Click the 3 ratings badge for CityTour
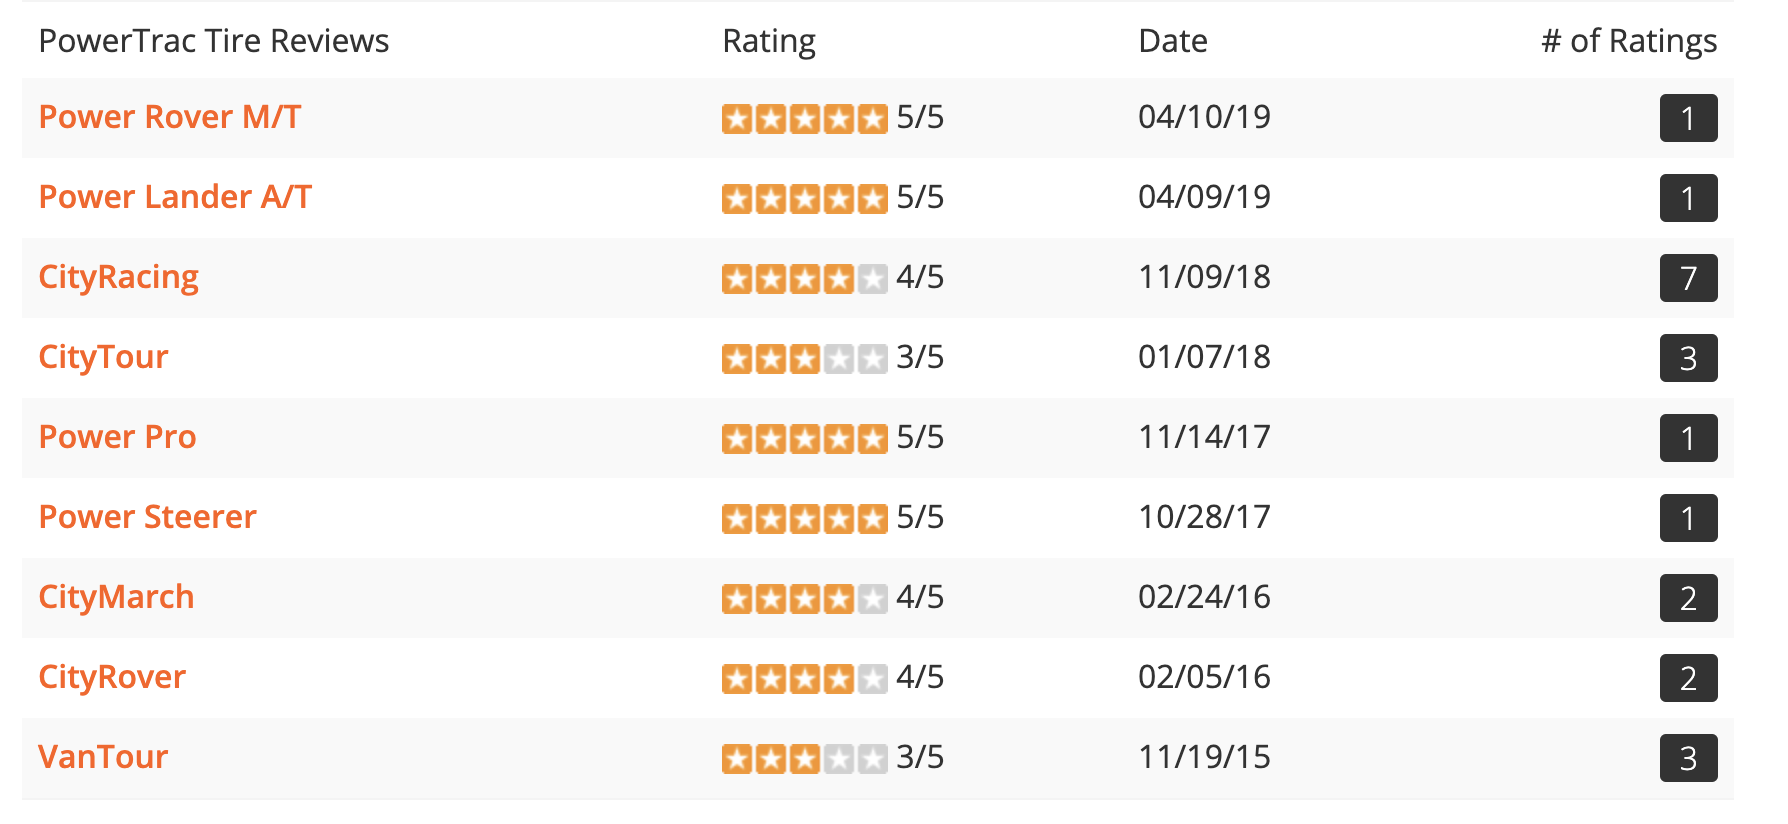1788x824 pixels. click(x=1688, y=358)
